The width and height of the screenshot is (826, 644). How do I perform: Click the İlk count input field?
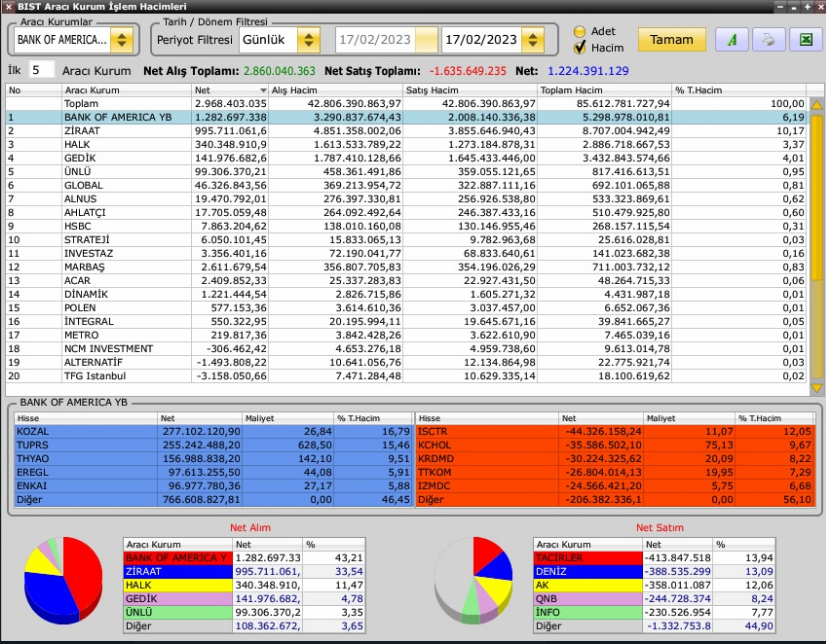point(41,70)
